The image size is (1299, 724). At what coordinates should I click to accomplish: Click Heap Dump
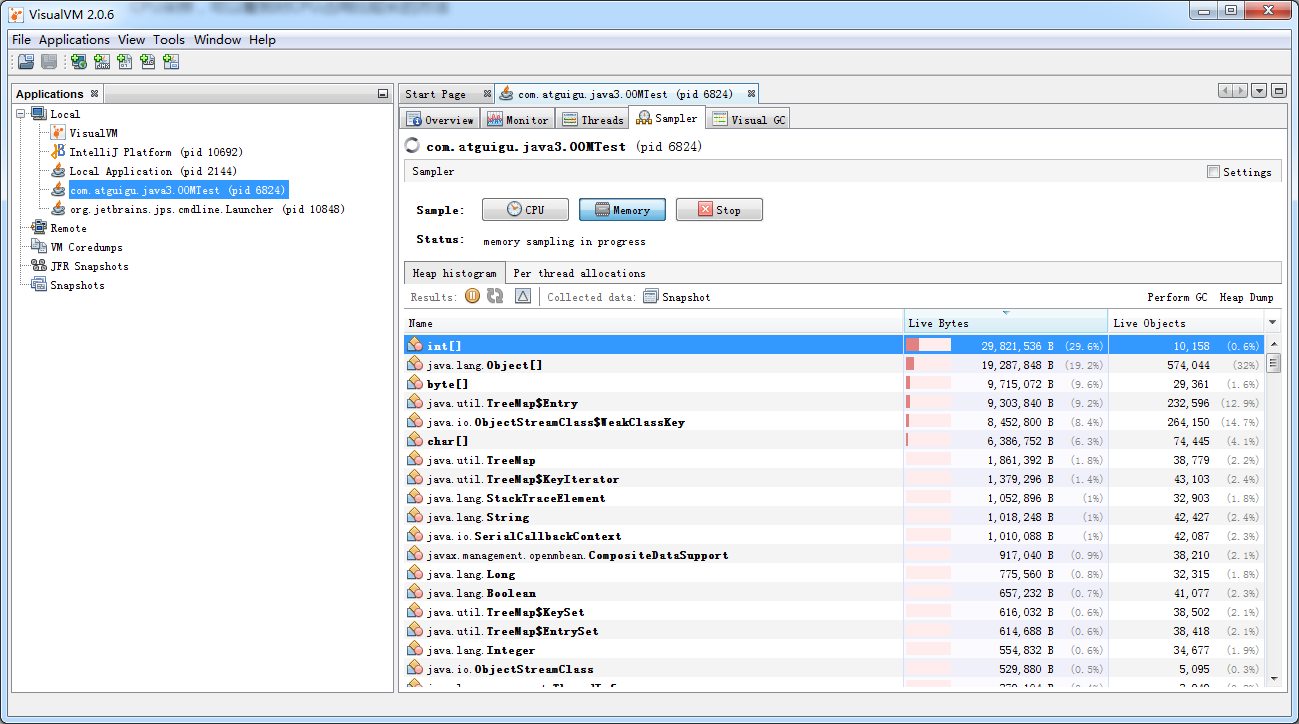[x=1246, y=297]
